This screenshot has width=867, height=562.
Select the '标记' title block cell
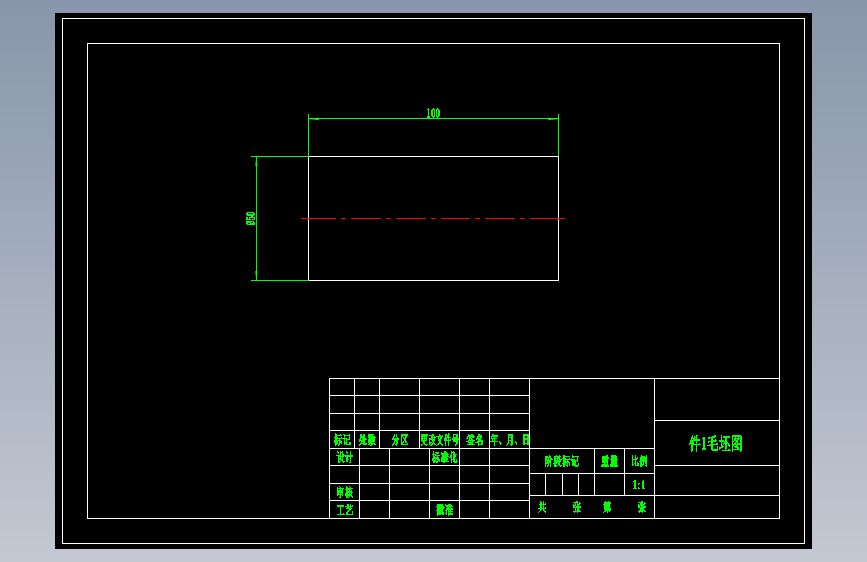click(342, 440)
